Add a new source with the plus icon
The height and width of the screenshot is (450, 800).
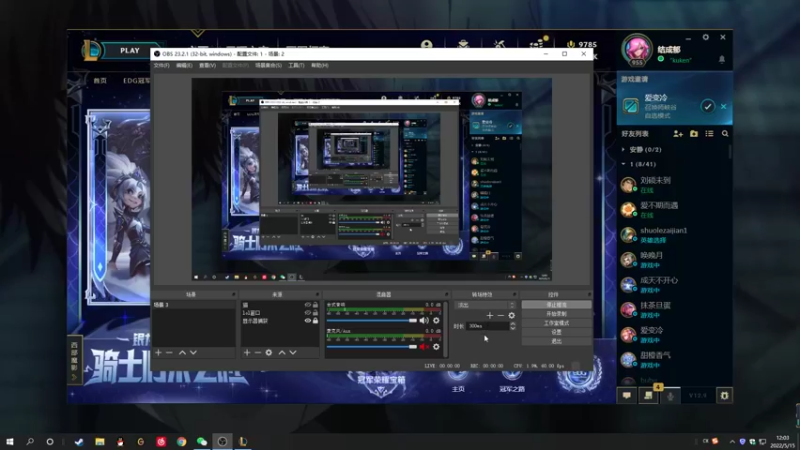[247, 353]
